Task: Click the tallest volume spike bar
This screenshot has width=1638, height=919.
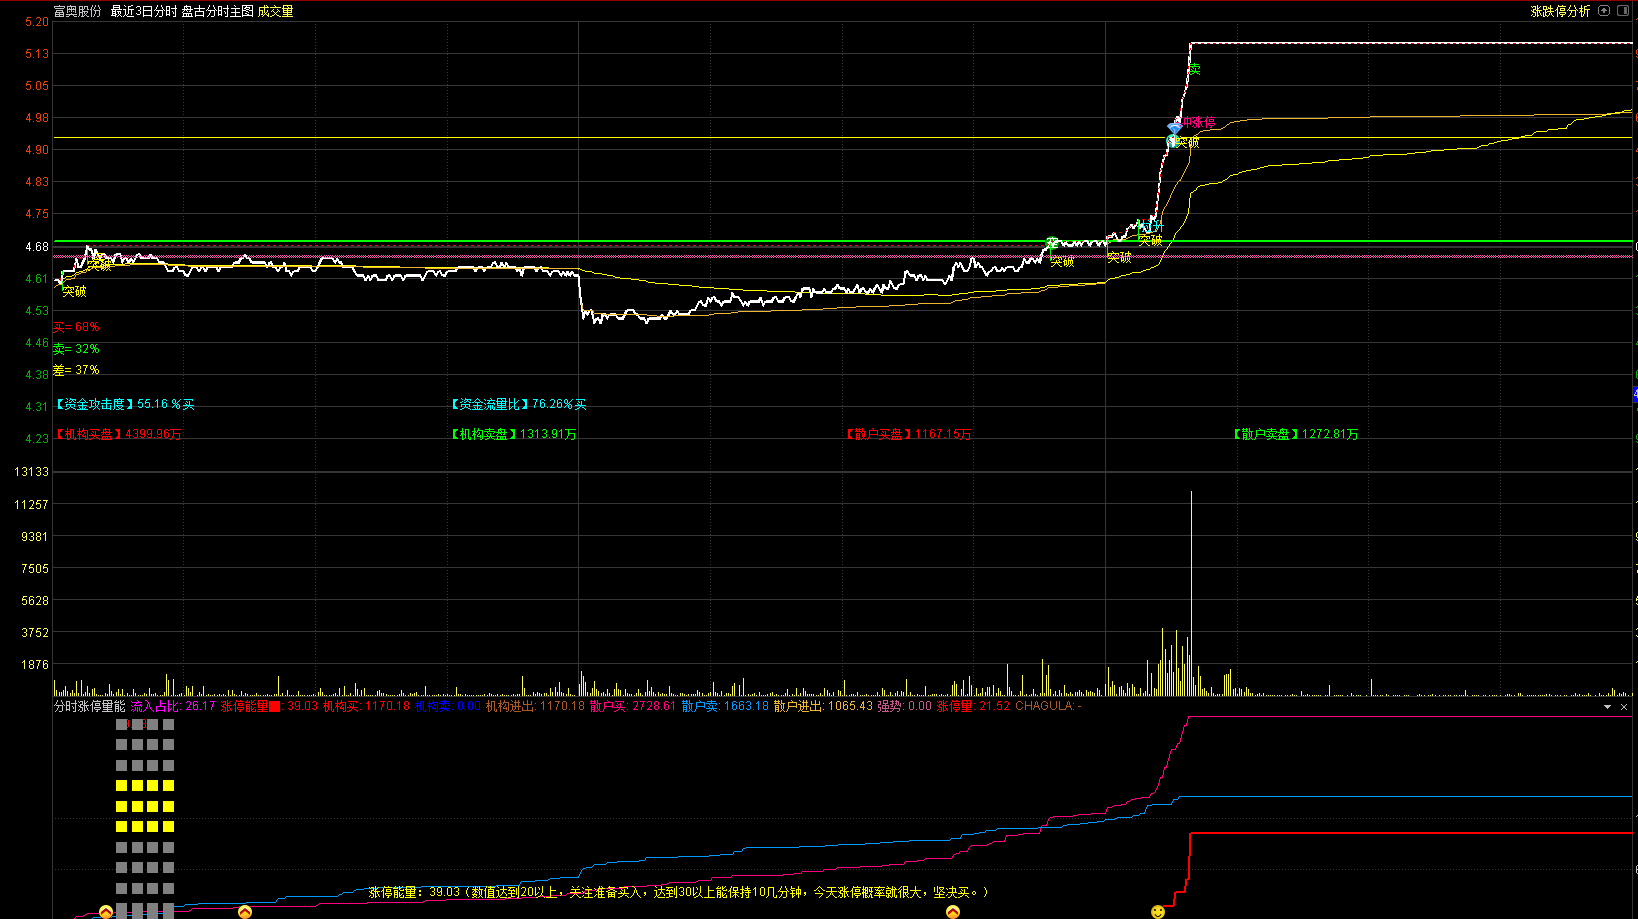Action: click(x=1191, y=593)
